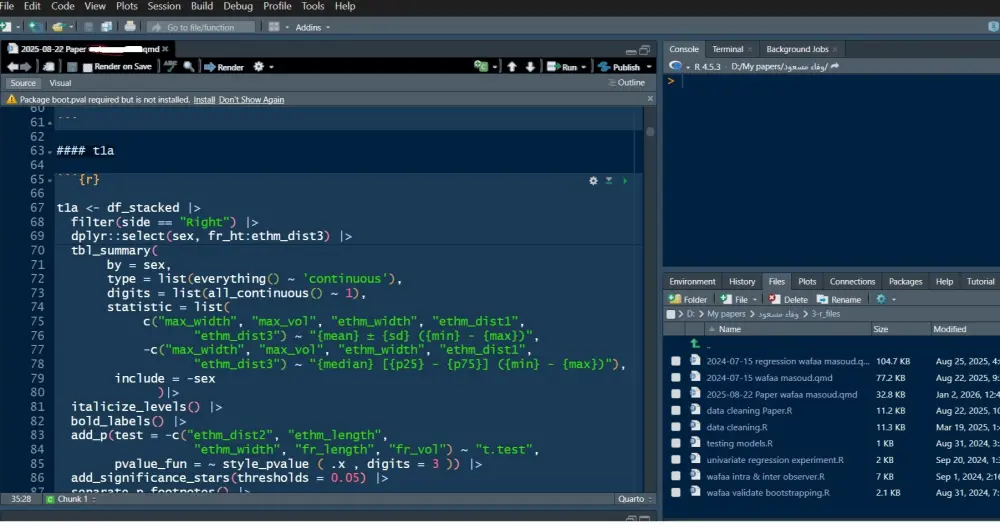The width and height of the screenshot is (1000, 529).
Task: Close the 2025-08-22 Paper qmd tab
Action: tap(165, 48)
